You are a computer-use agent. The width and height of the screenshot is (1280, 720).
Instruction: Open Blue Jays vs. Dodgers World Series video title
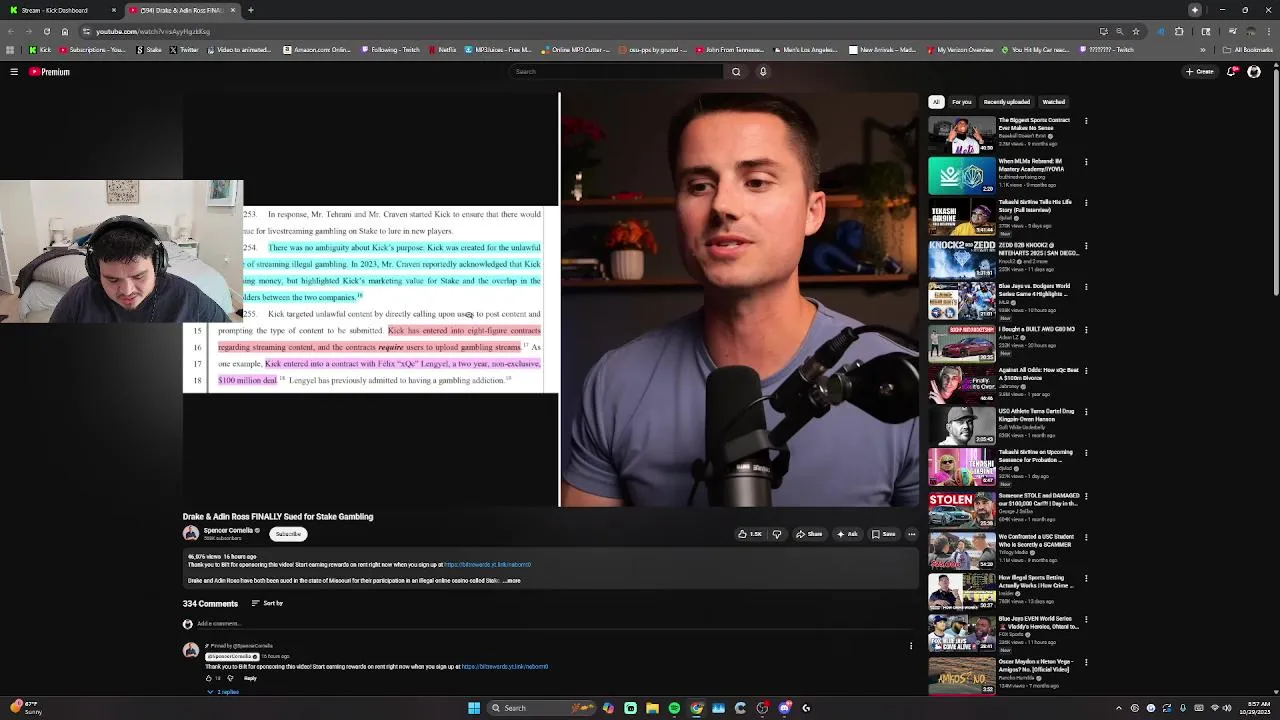pos(1035,290)
